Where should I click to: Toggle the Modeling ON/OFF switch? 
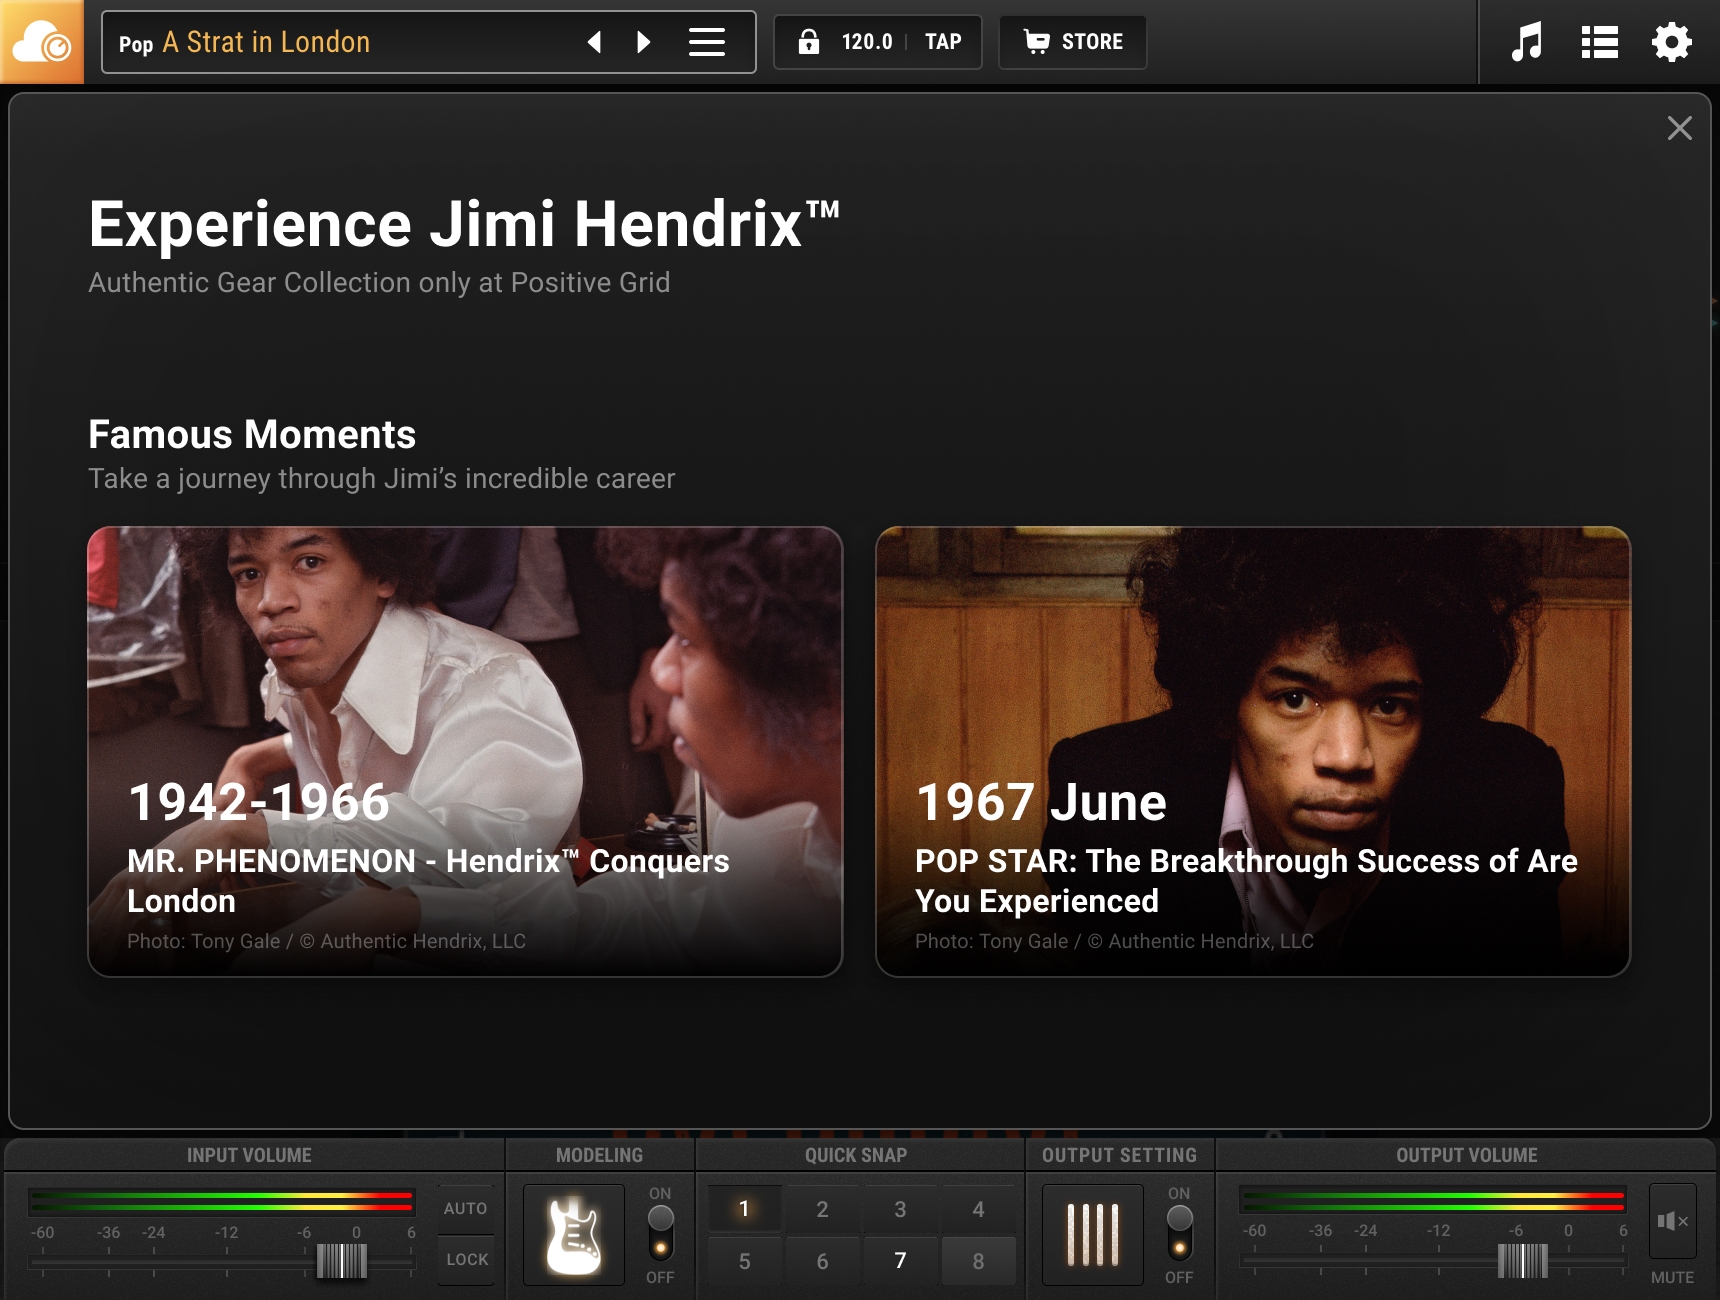(x=660, y=1233)
